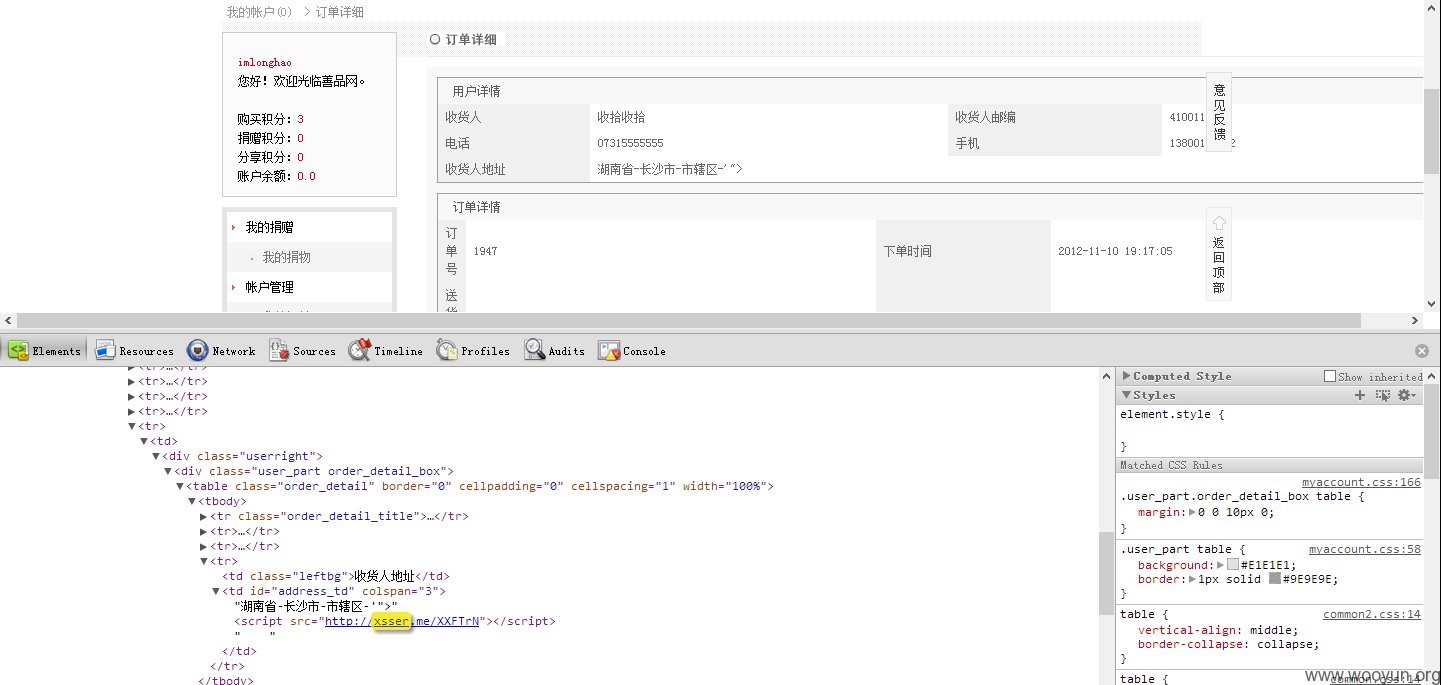Collapse the table class="order_detail" node
Image resolution: width=1441 pixels, height=685 pixels.
tap(180, 486)
